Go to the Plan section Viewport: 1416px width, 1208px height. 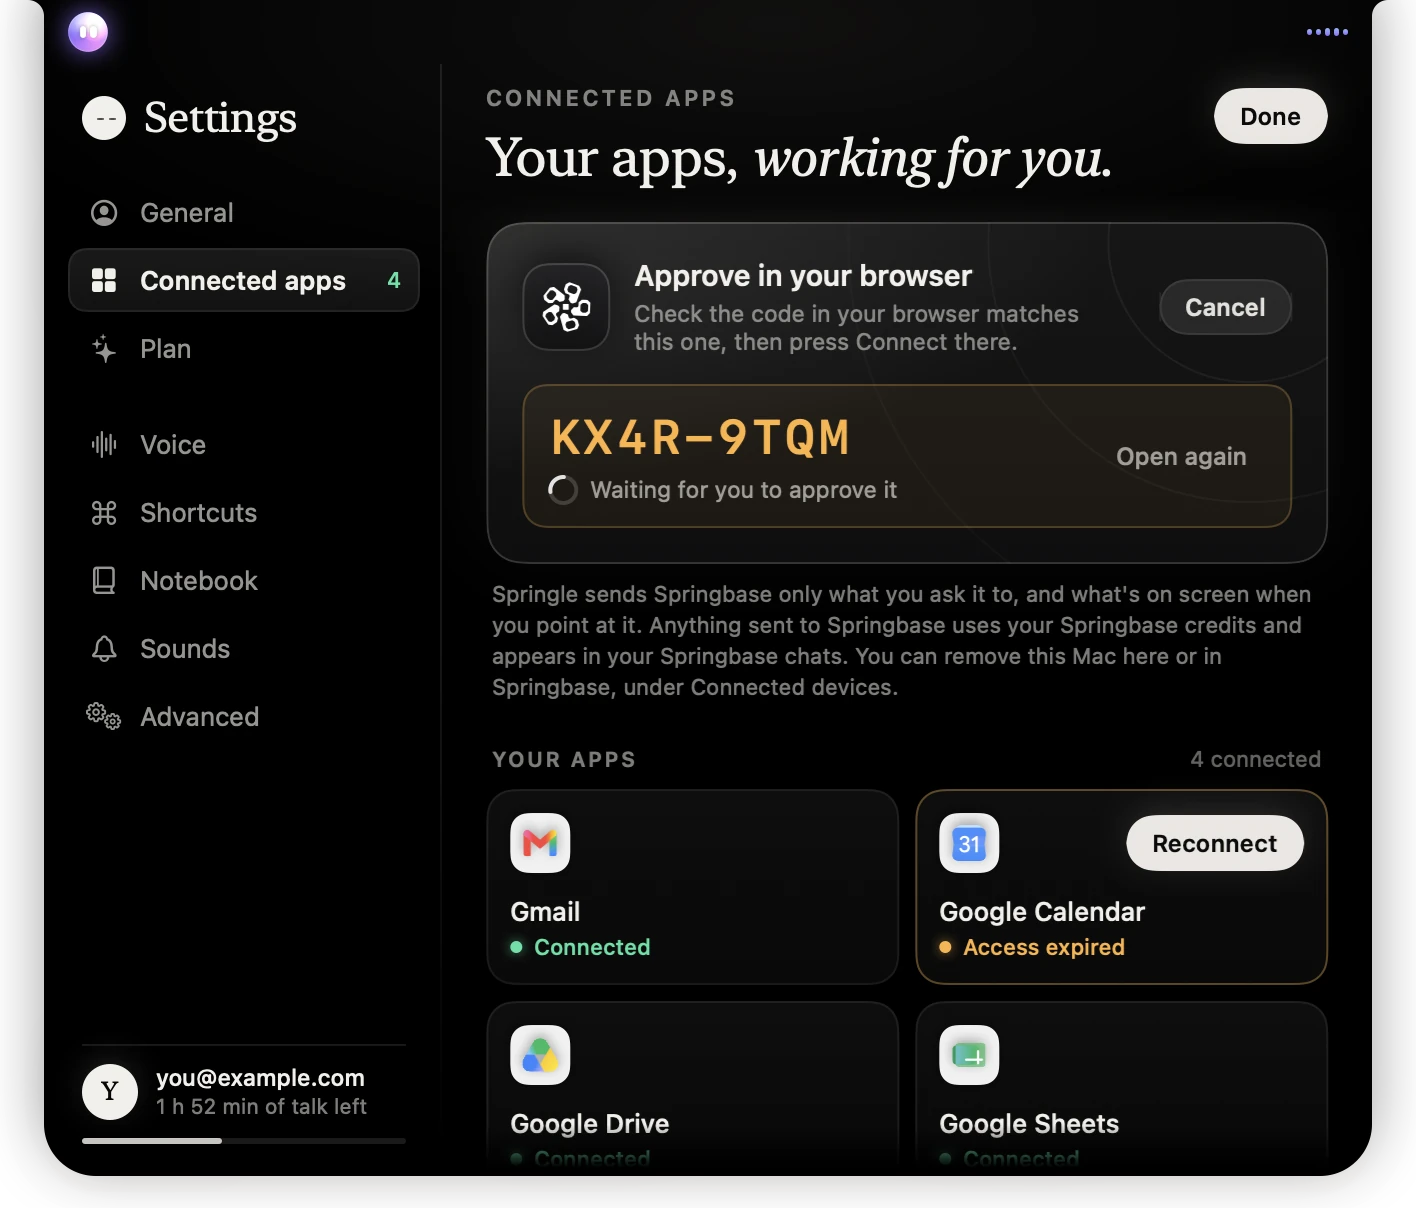pos(244,349)
